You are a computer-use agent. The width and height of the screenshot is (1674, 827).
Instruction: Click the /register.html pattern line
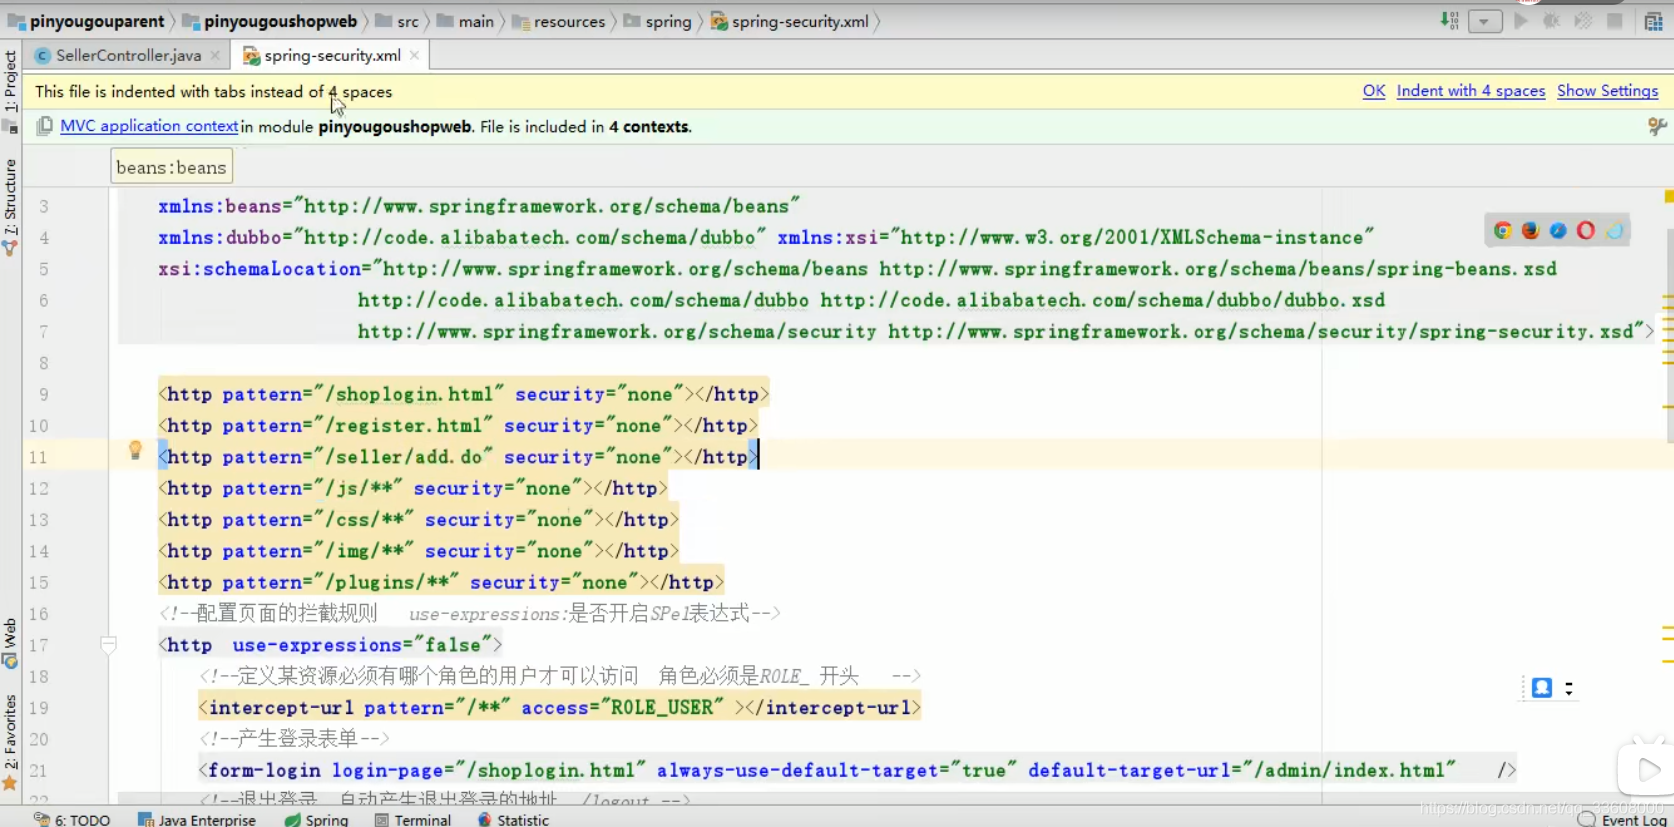click(x=458, y=426)
